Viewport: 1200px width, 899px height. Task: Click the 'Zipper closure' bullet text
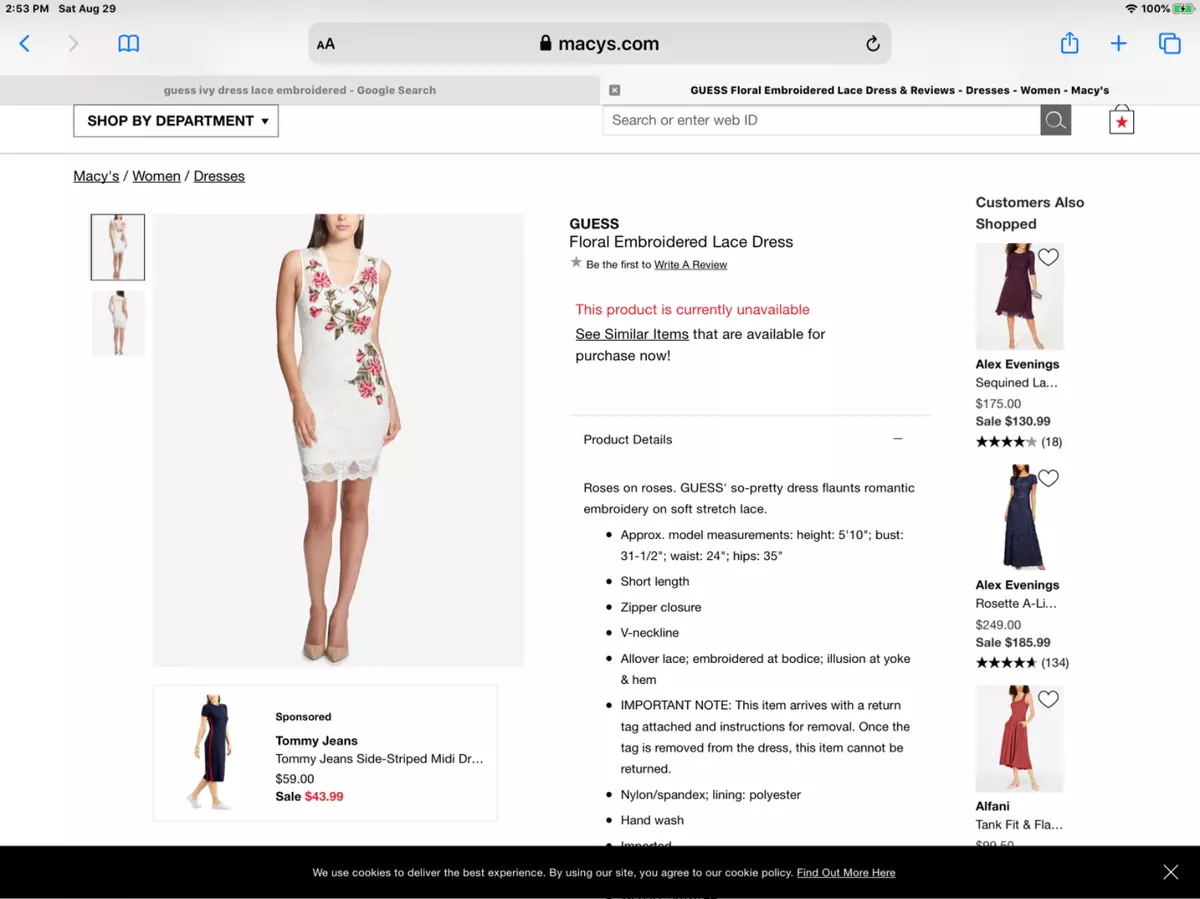pos(661,607)
